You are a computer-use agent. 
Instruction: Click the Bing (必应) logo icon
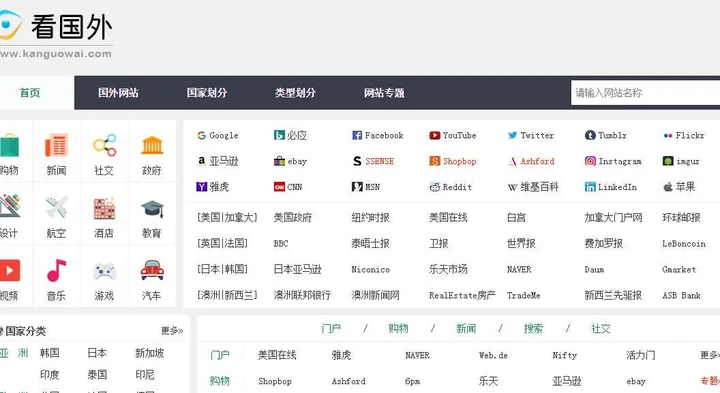[279, 135]
